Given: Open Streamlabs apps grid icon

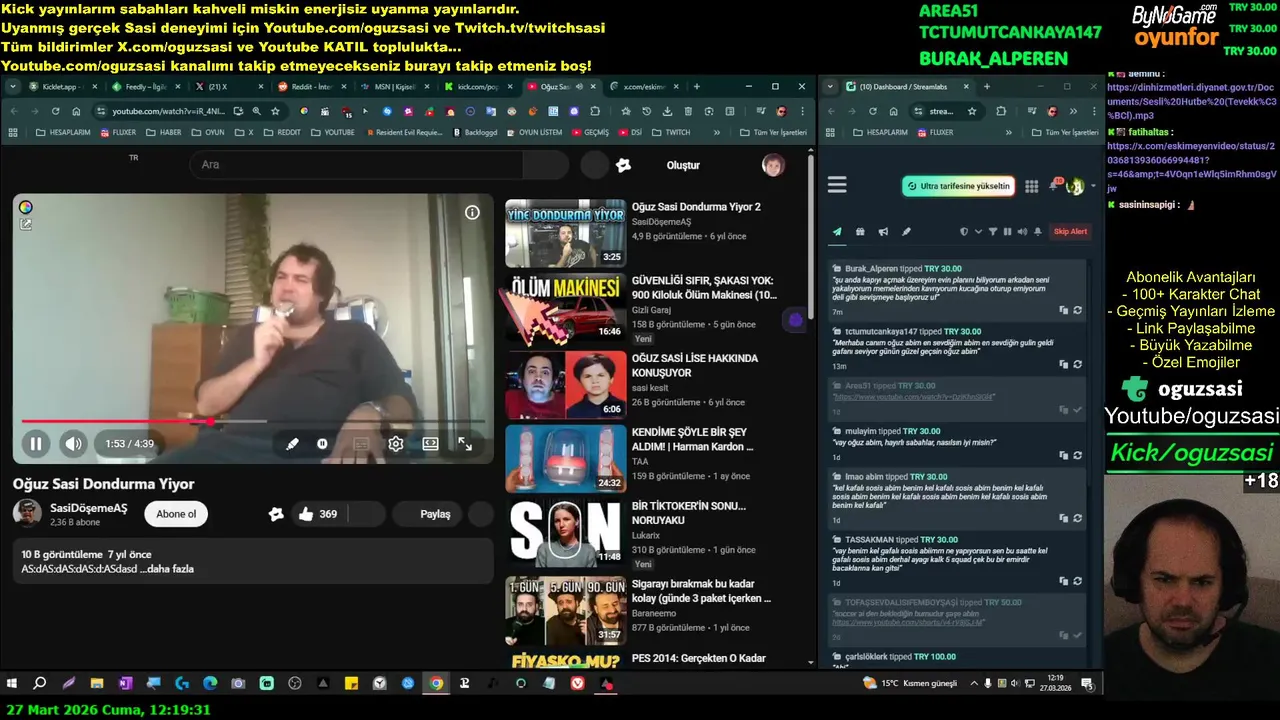Looking at the screenshot, I should [1032, 186].
